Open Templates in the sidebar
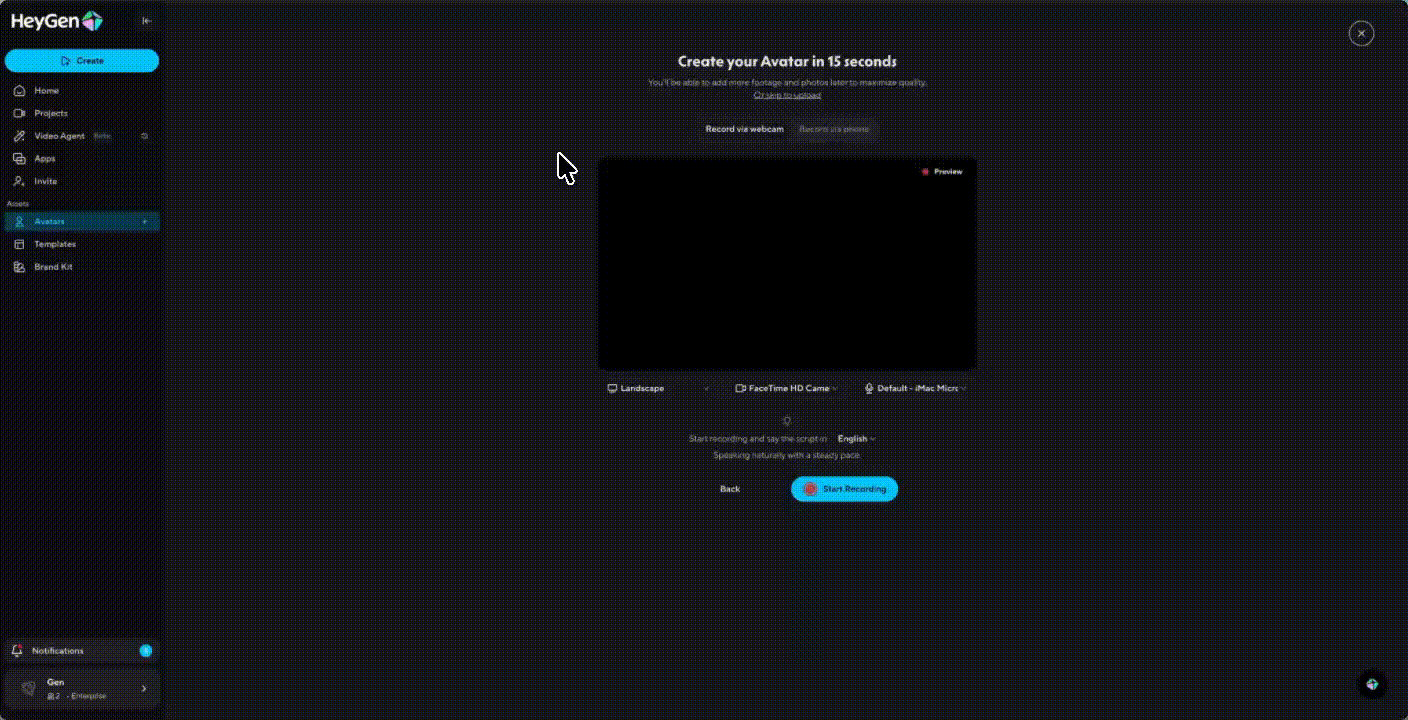This screenshot has width=1408, height=720. point(55,244)
